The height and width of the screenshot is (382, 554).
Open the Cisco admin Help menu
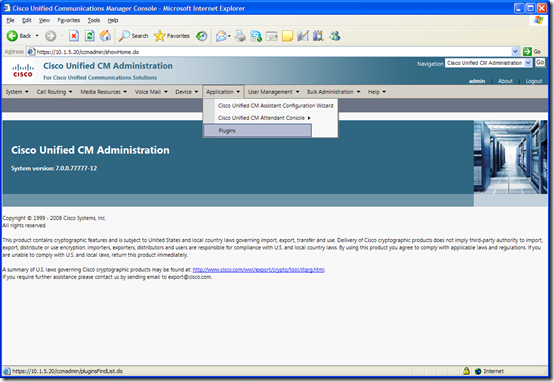point(377,92)
